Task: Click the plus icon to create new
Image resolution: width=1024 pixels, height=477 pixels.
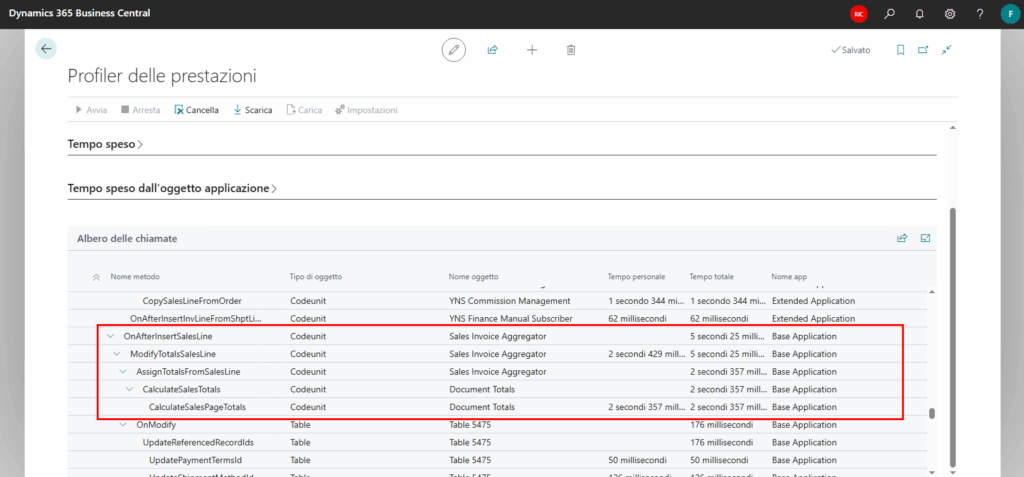Action: coord(532,49)
